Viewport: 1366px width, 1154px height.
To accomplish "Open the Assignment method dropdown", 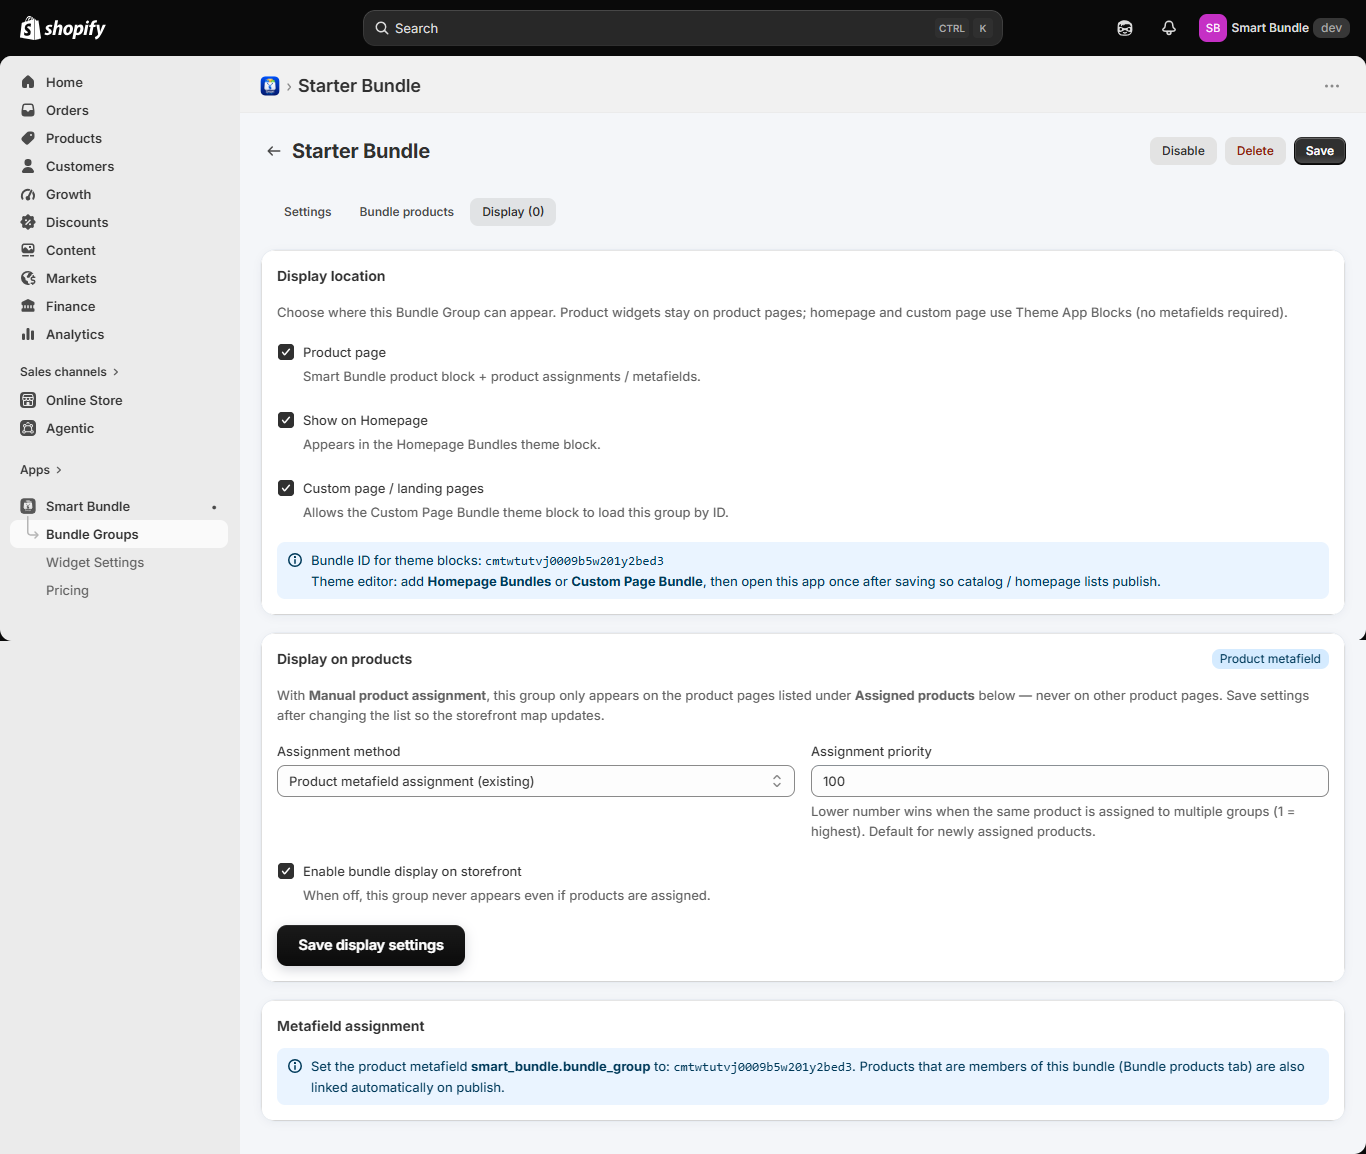I will pos(536,781).
